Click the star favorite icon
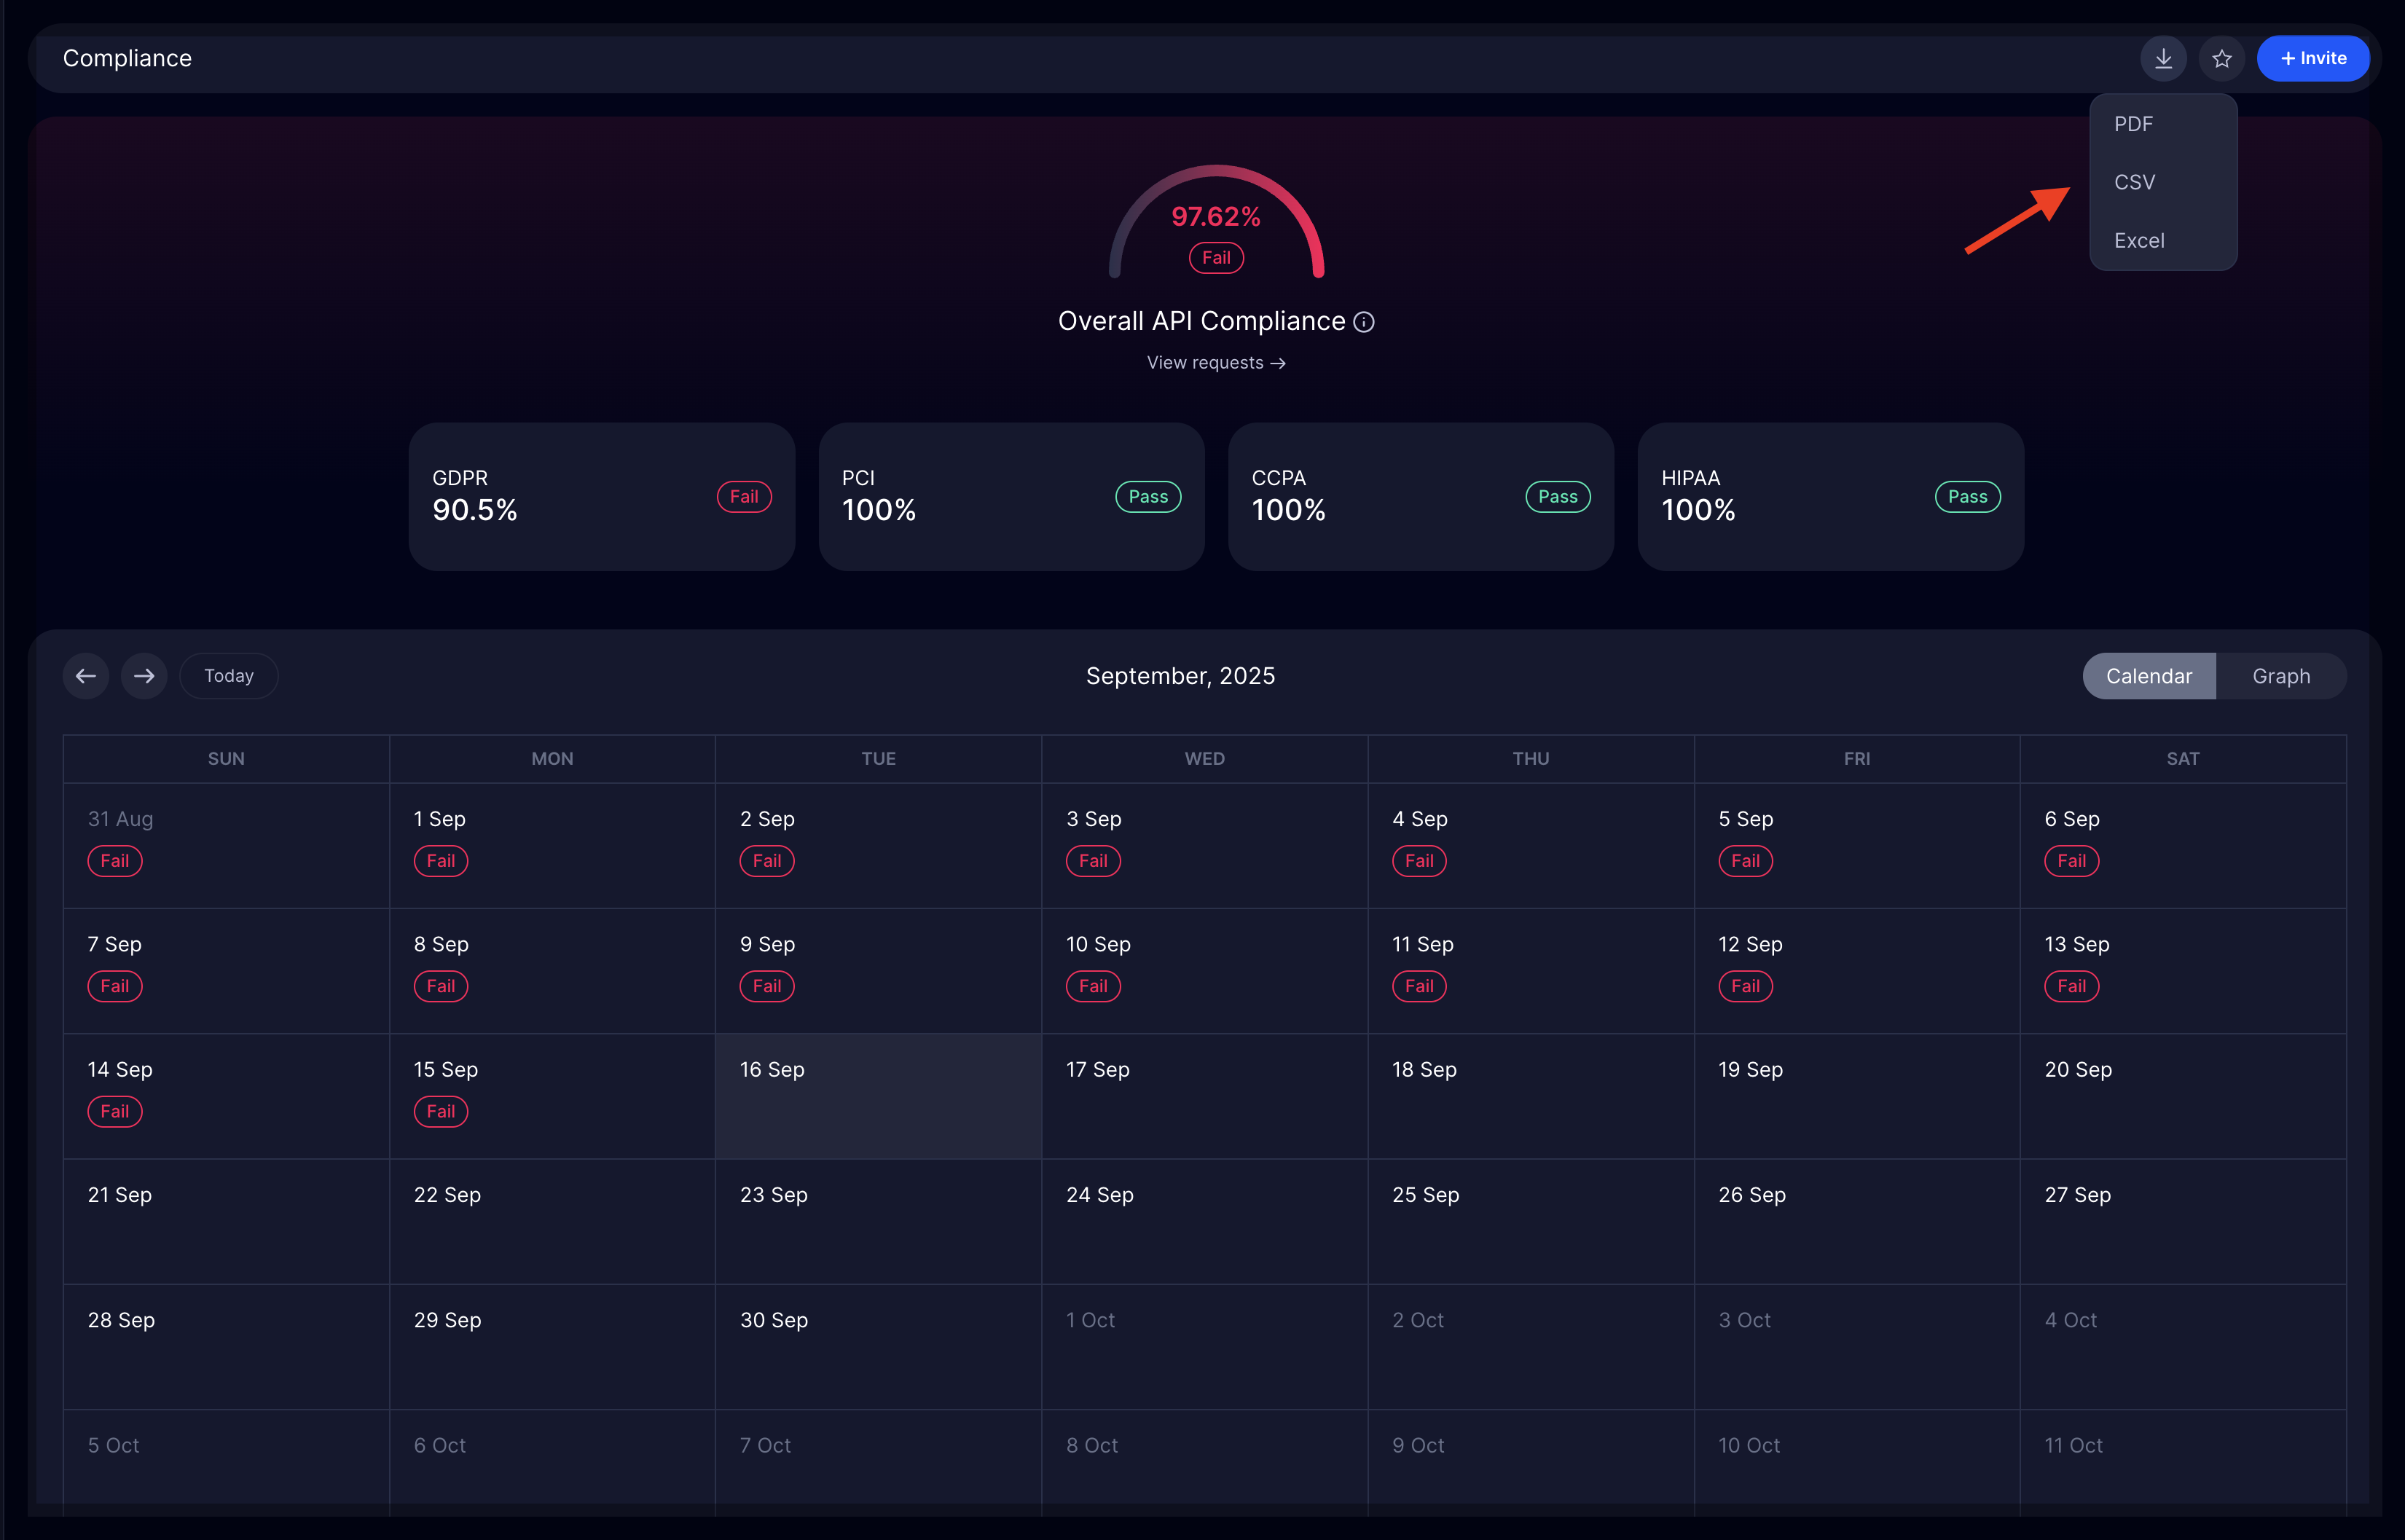 2221,58
